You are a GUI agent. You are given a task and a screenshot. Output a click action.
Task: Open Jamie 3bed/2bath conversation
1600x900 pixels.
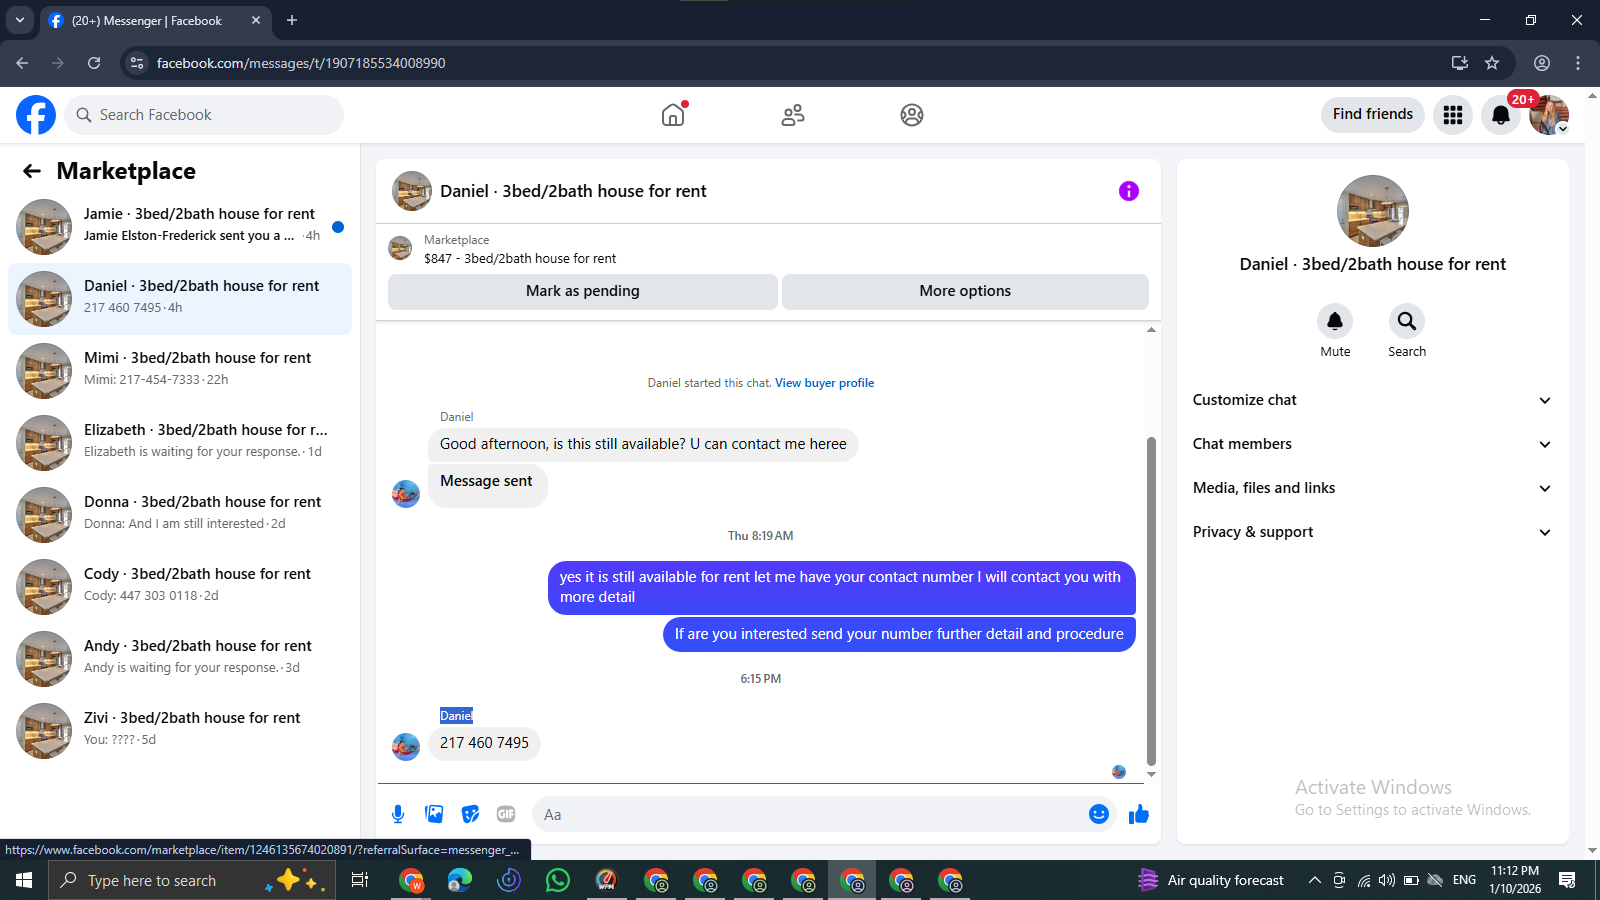point(180,227)
